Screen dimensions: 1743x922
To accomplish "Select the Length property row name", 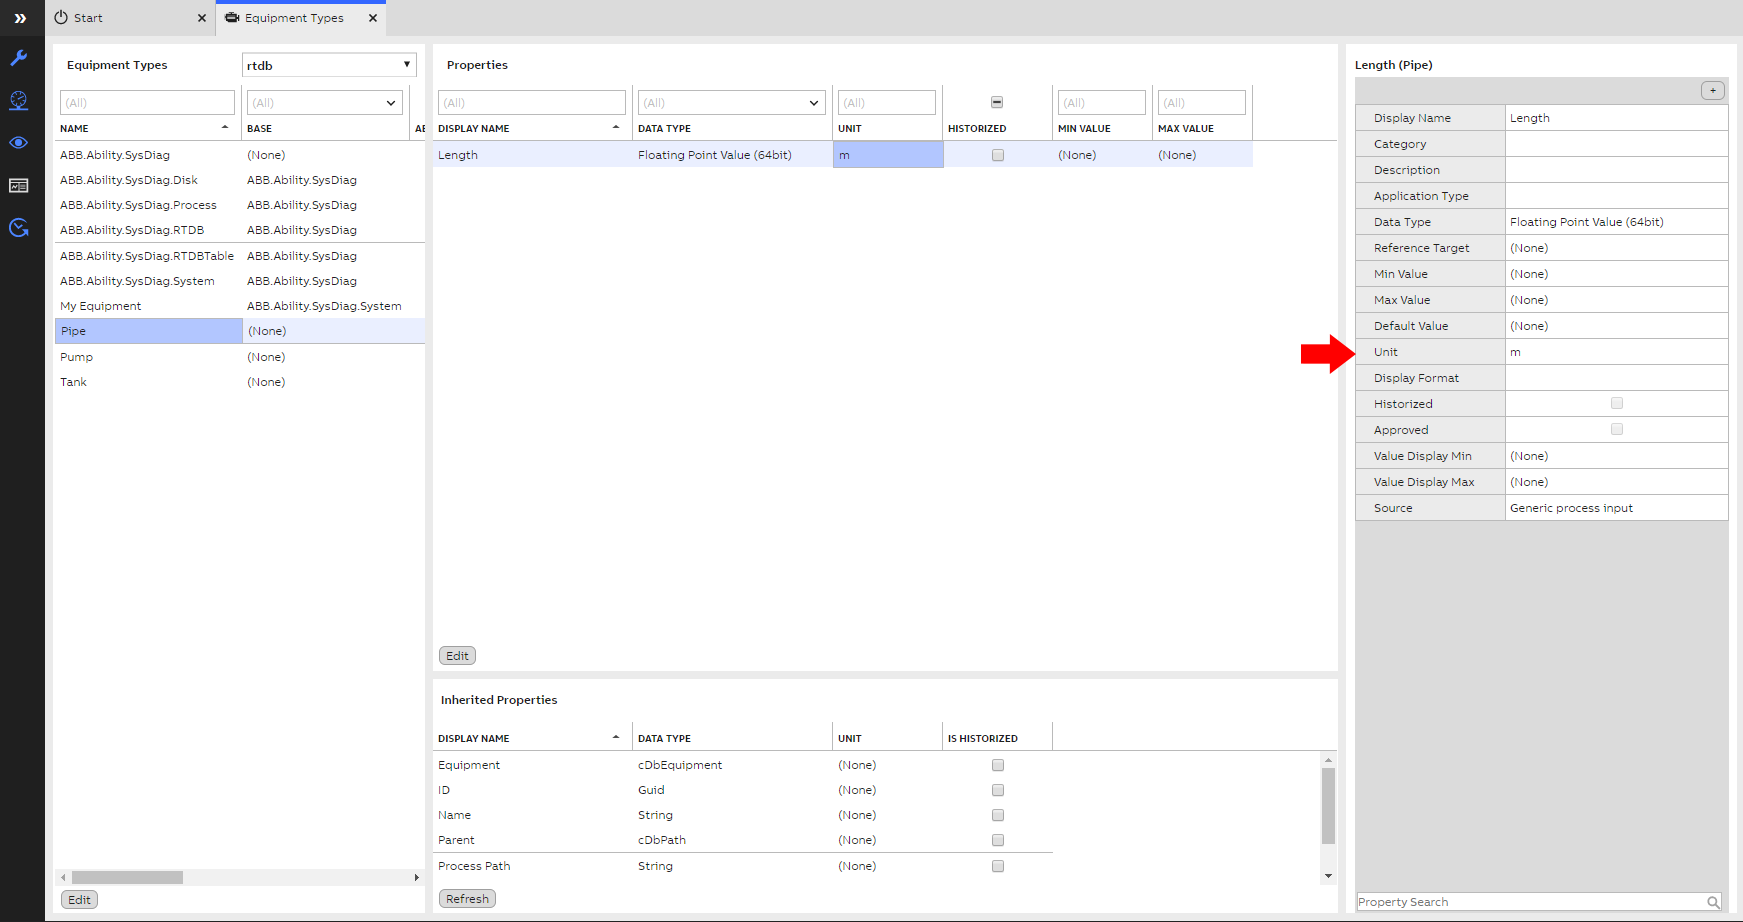I will coord(458,155).
